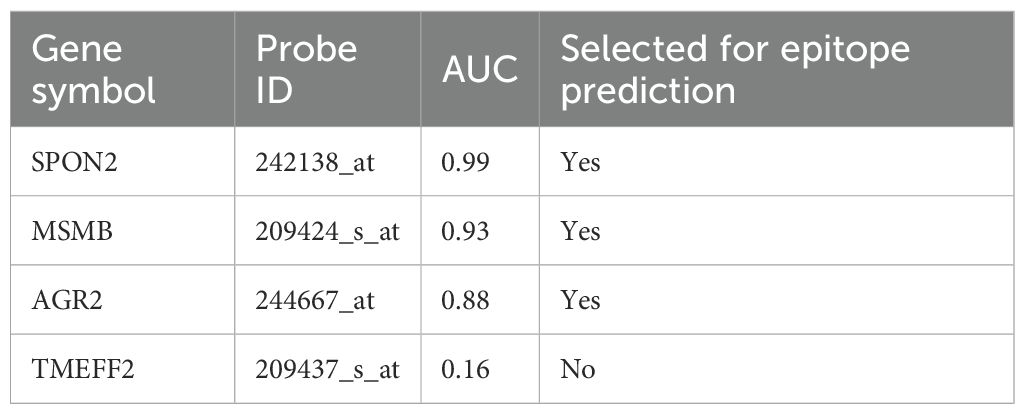Click the Yes cell in the AGR2 row
1025x414 pixels.
[580, 301]
